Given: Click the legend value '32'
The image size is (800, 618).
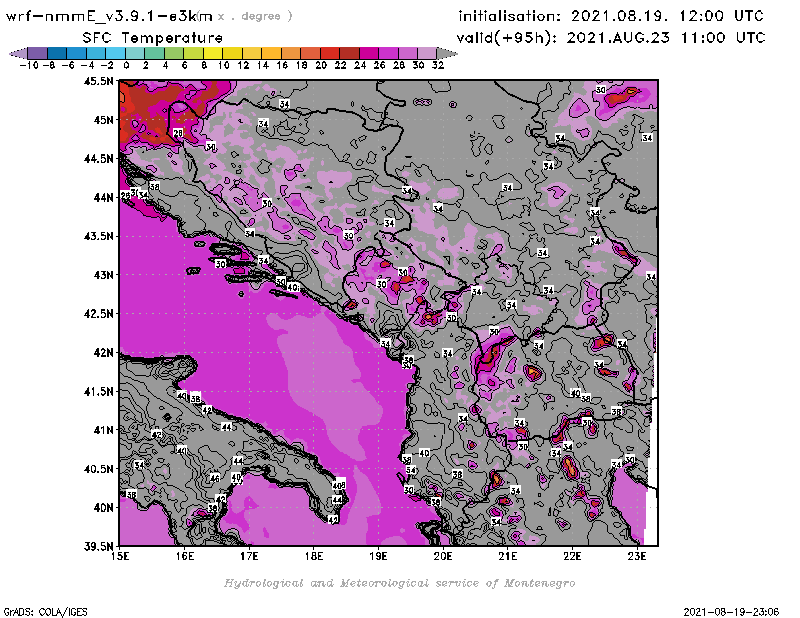Looking at the screenshot, I should click(438, 65).
